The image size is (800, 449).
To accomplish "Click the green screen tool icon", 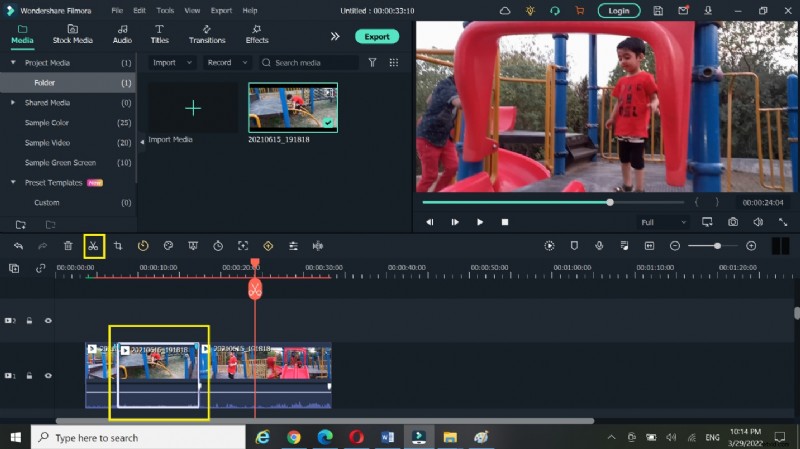I will [193, 246].
